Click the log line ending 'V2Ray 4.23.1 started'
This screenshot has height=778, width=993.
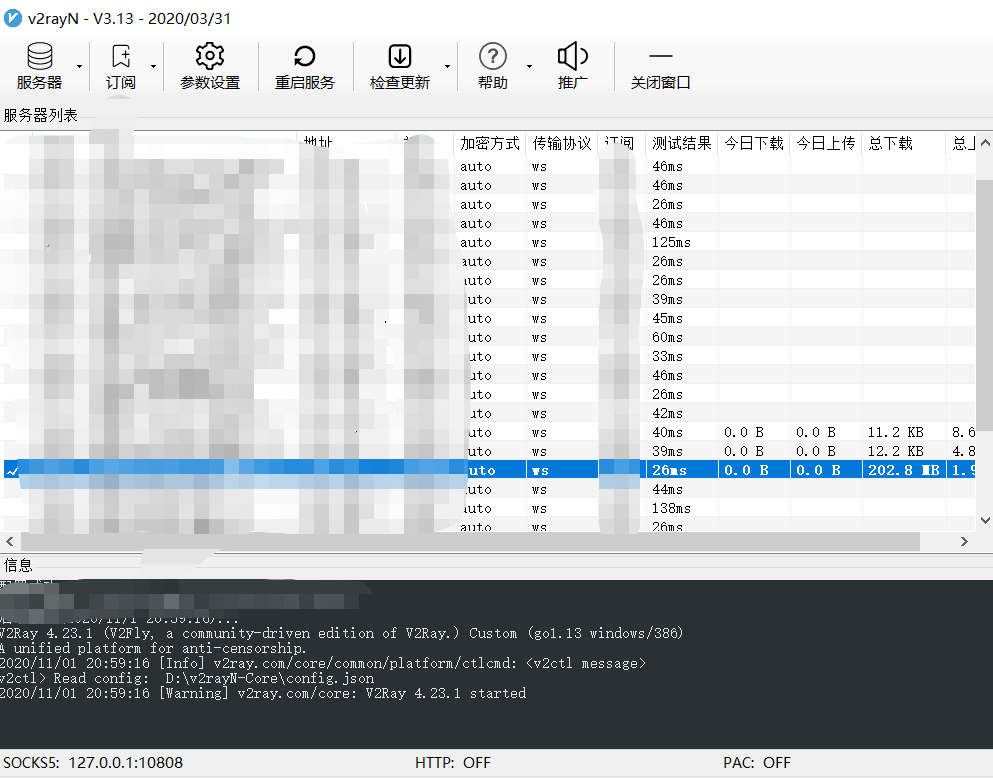click(x=263, y=693)
